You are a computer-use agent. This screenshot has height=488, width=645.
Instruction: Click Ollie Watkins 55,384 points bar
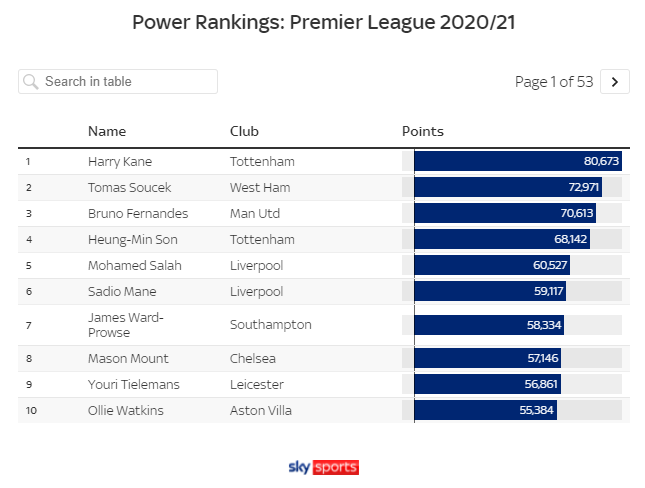pos(485,410)
